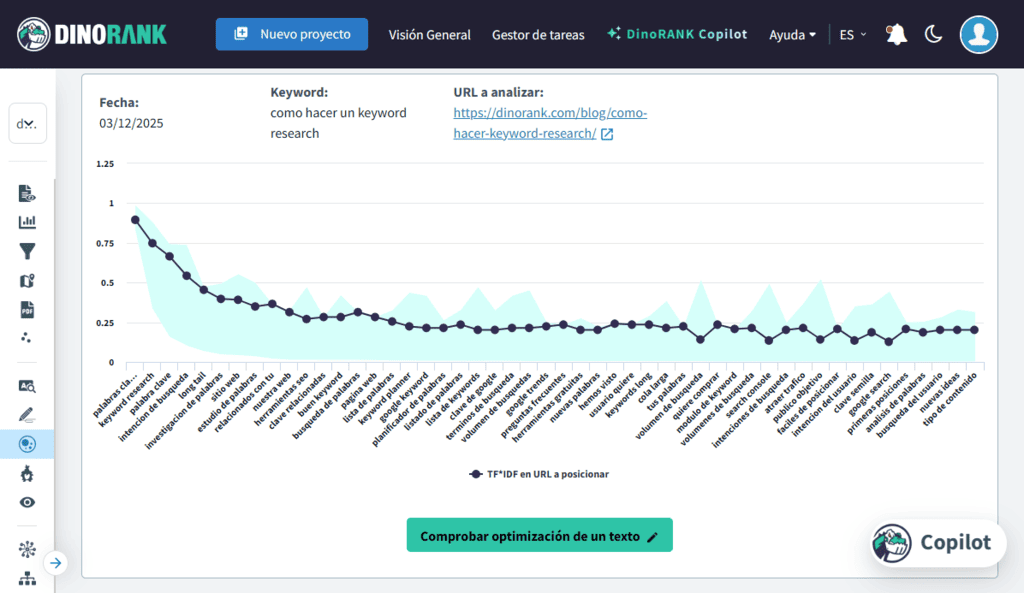Open Gestor de tareas
The width and height of the screenshot is (1024, 593).
pos(538,34)
